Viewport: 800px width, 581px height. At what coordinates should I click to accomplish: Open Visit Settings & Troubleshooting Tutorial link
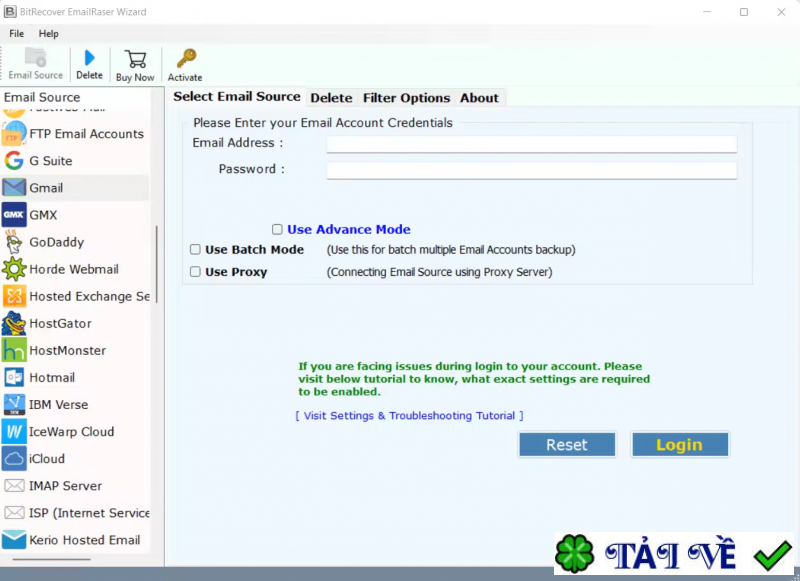pos(409,416)
